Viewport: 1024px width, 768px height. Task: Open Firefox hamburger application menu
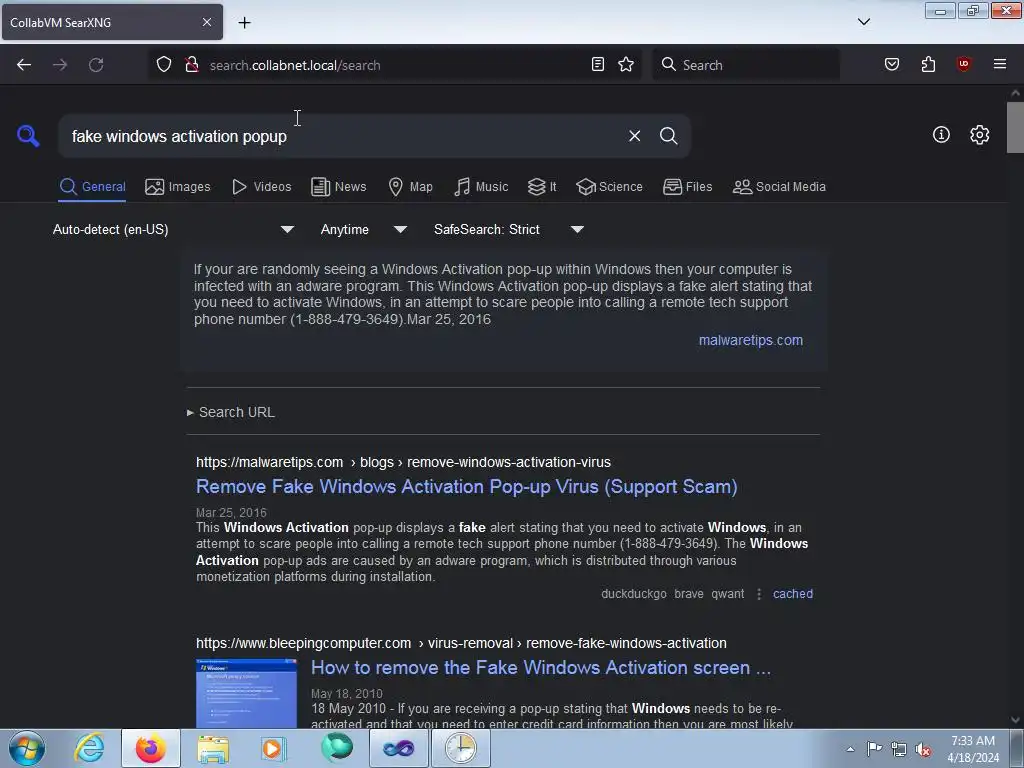pyautogui.click(x=1000, y=64)
